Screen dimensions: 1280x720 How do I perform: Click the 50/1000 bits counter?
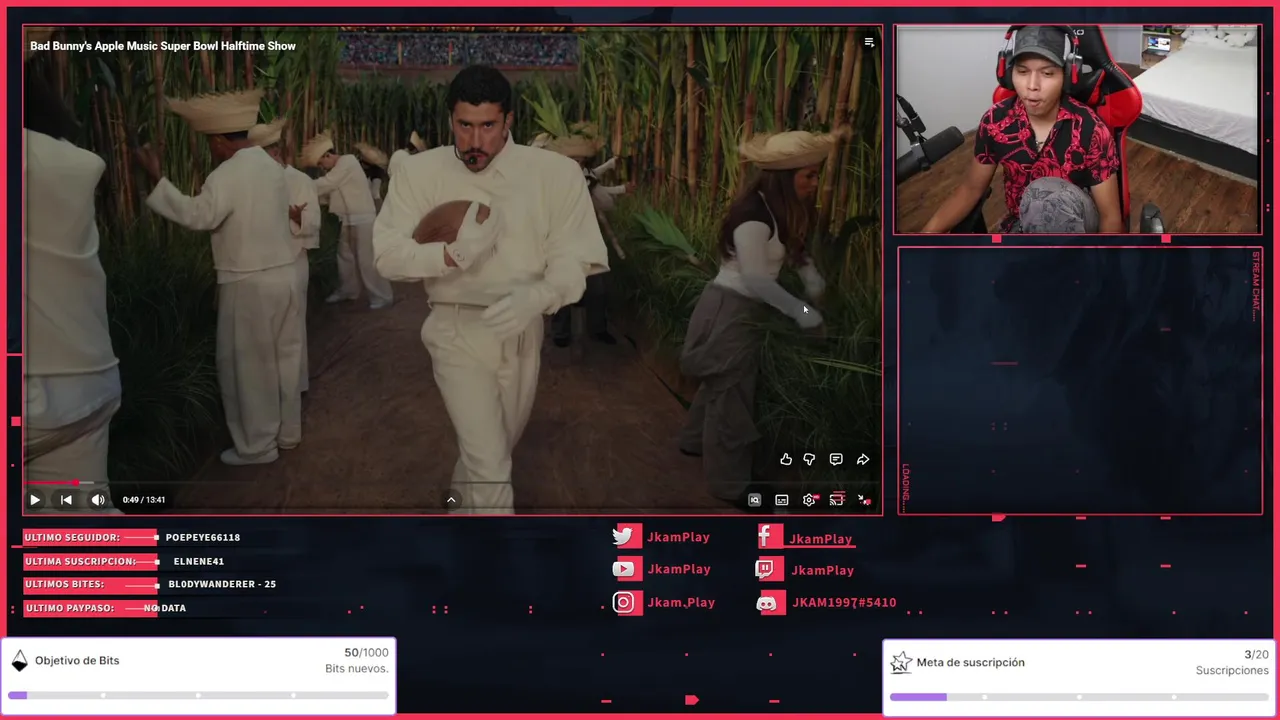coord(366,653)
